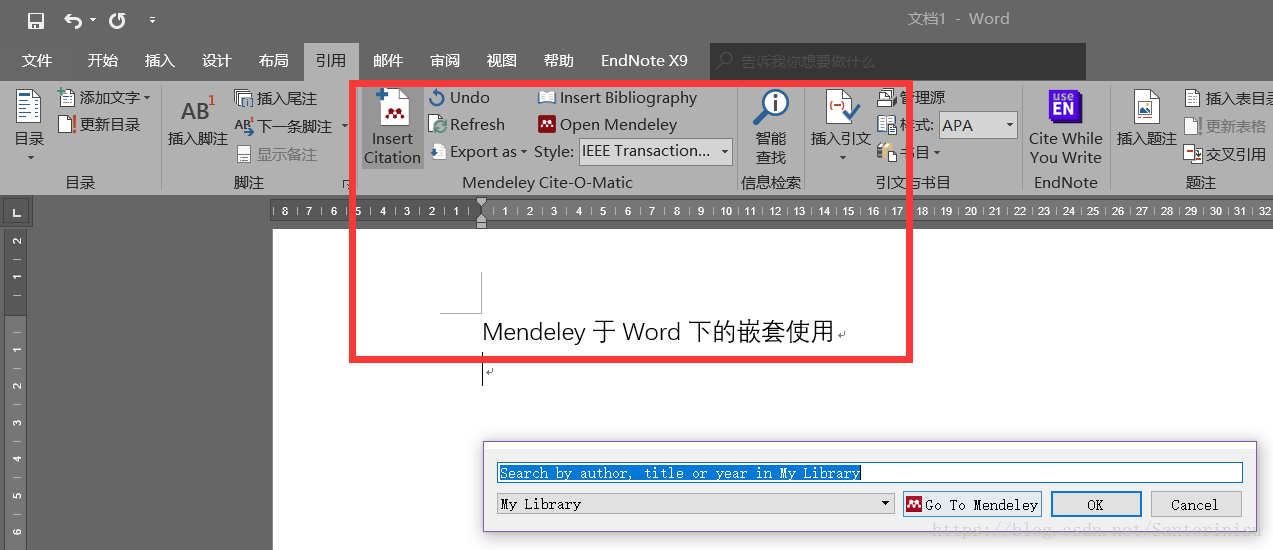
Task: Open the Export as dropdown
Action: click(x=478, y=152)
